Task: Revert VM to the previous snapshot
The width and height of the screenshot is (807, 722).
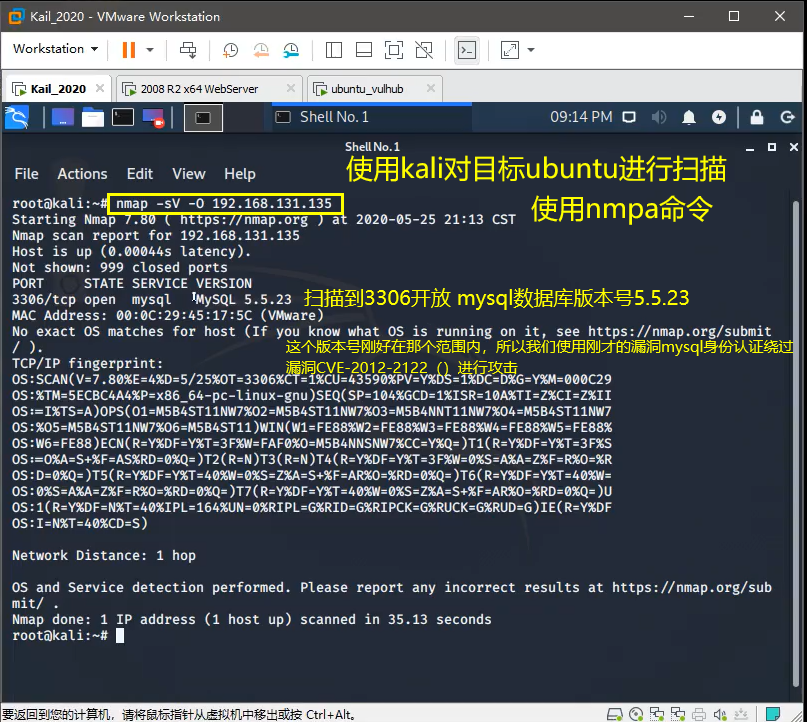Action: point(261,50)
